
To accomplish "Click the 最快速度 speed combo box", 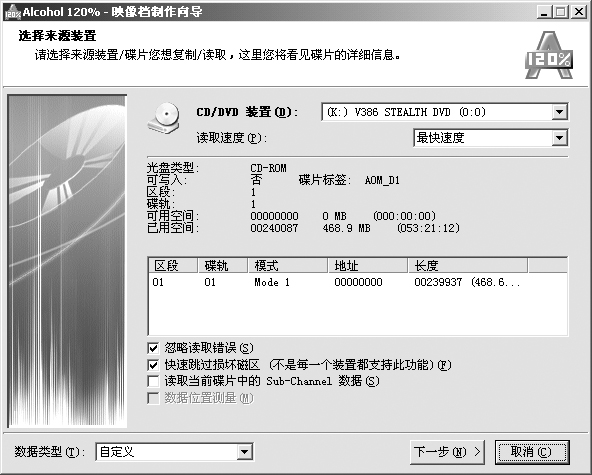I will click(490, 138).
